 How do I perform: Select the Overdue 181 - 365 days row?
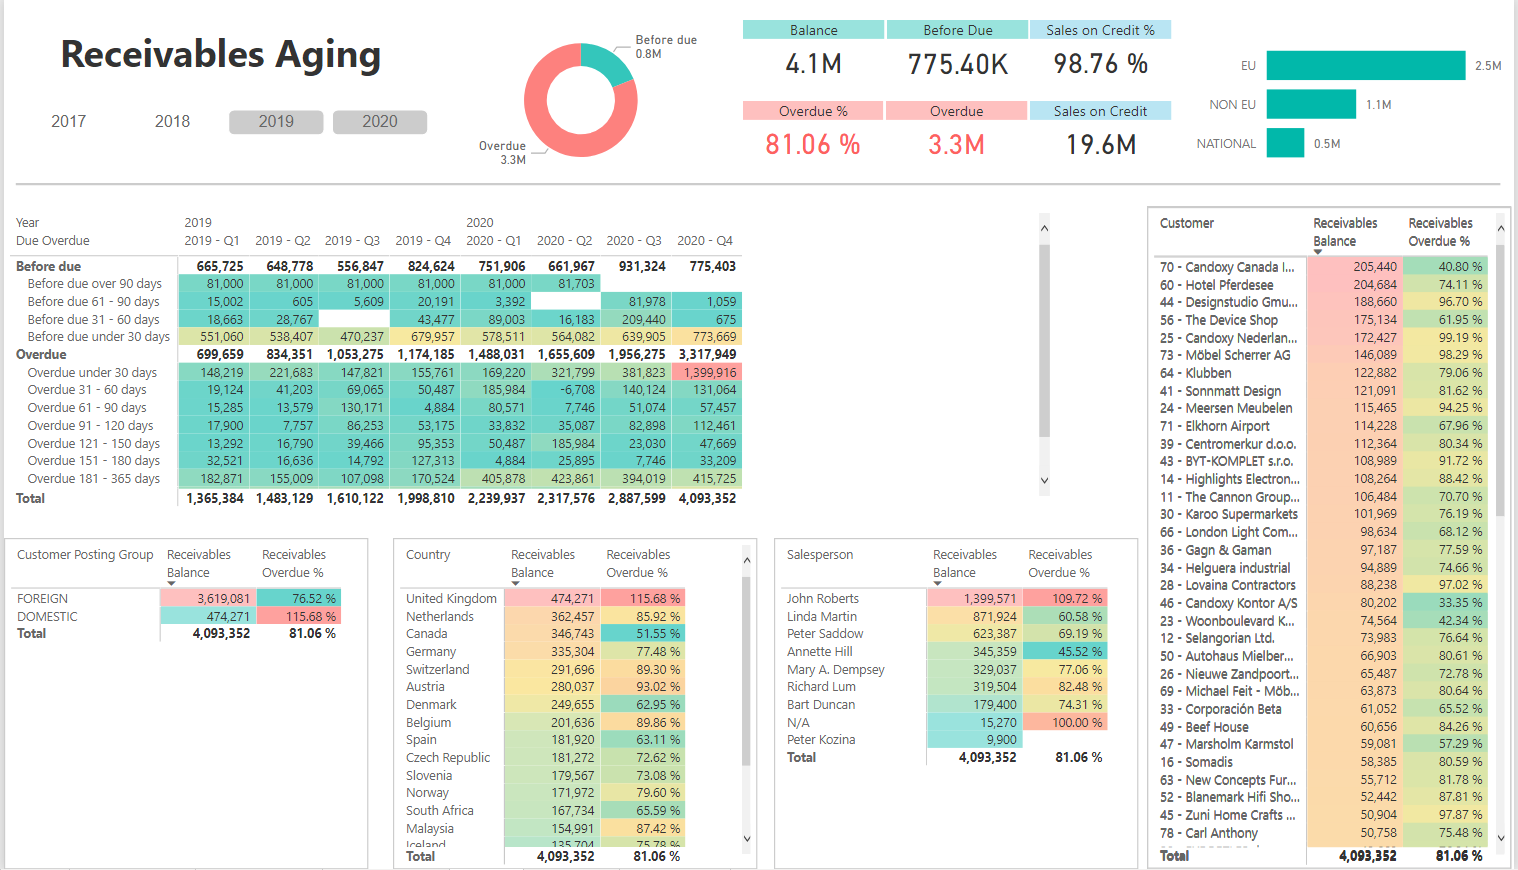[93, 478]
